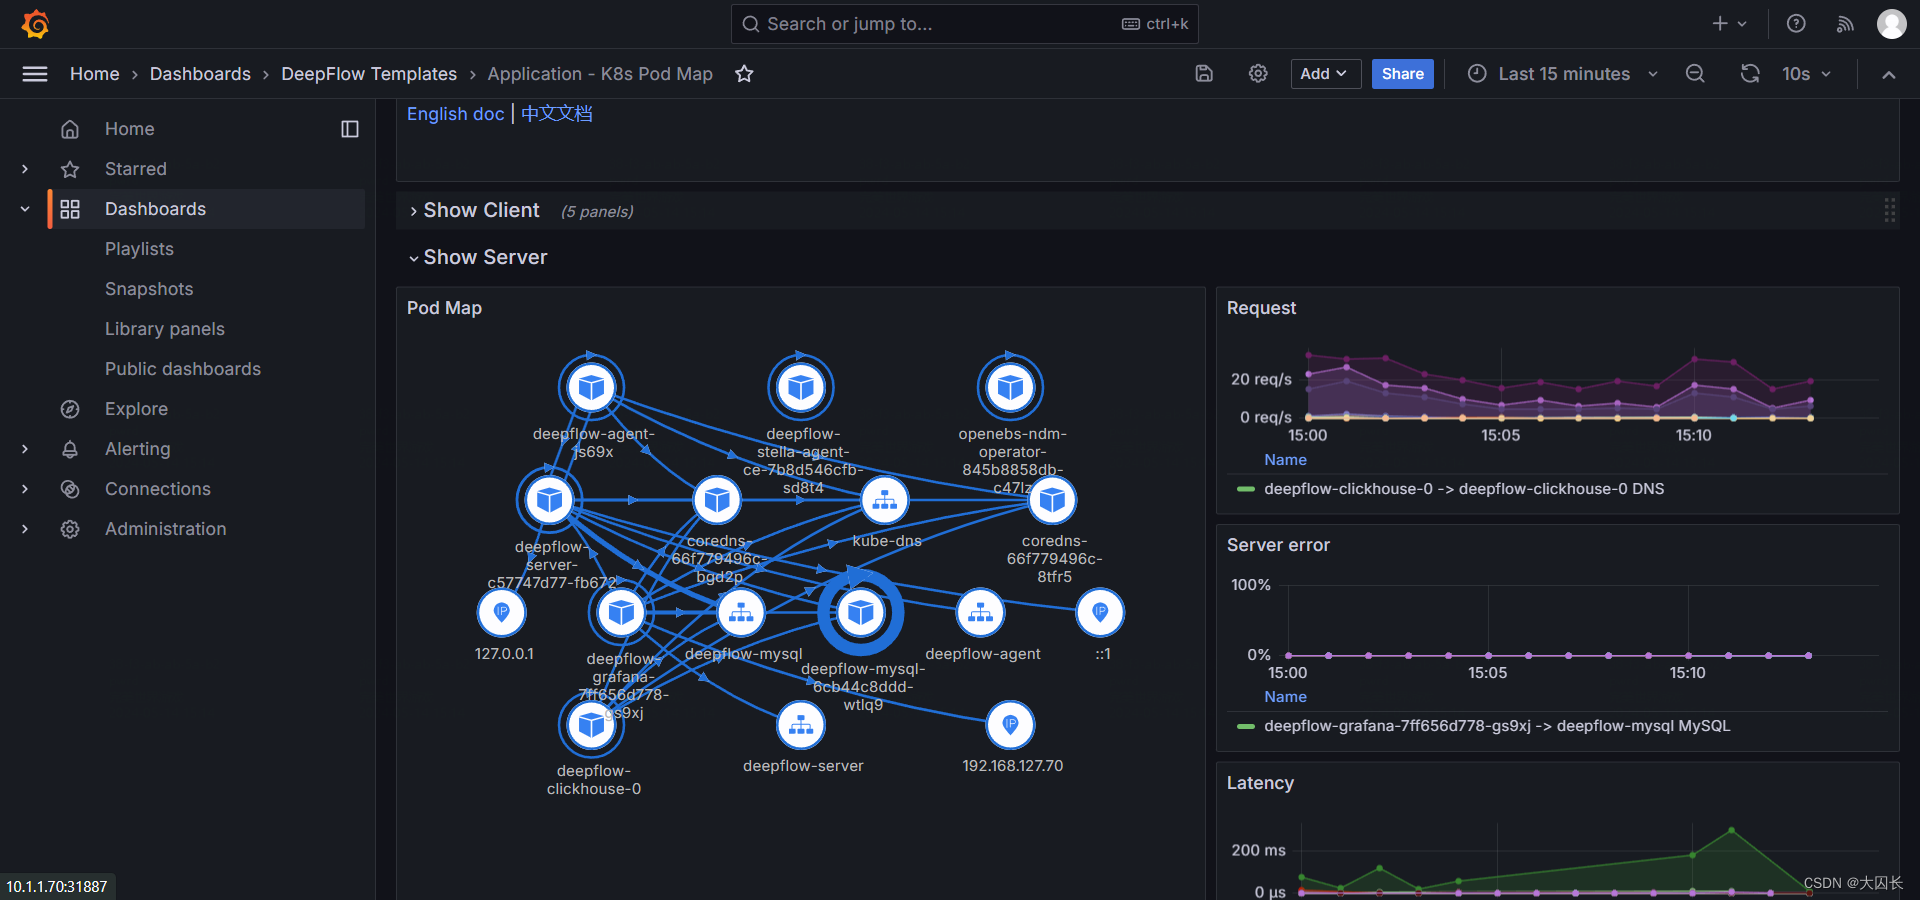Expand the Starred sidebar section
Screen dimensions: 1920x900
click(25, 169)
